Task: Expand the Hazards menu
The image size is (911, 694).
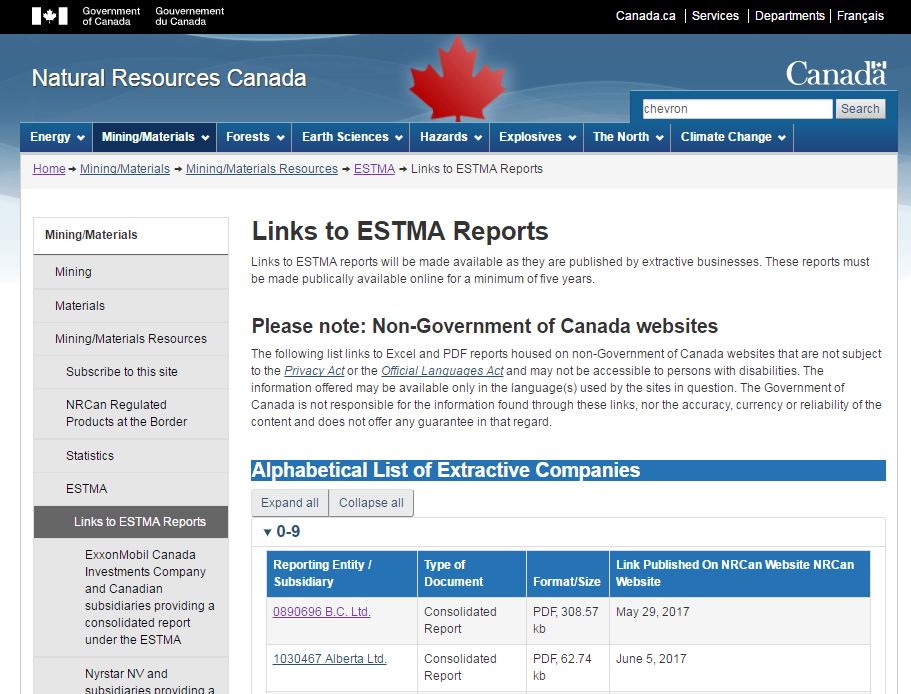Action: pyautogui.click(x=450, y=137)
